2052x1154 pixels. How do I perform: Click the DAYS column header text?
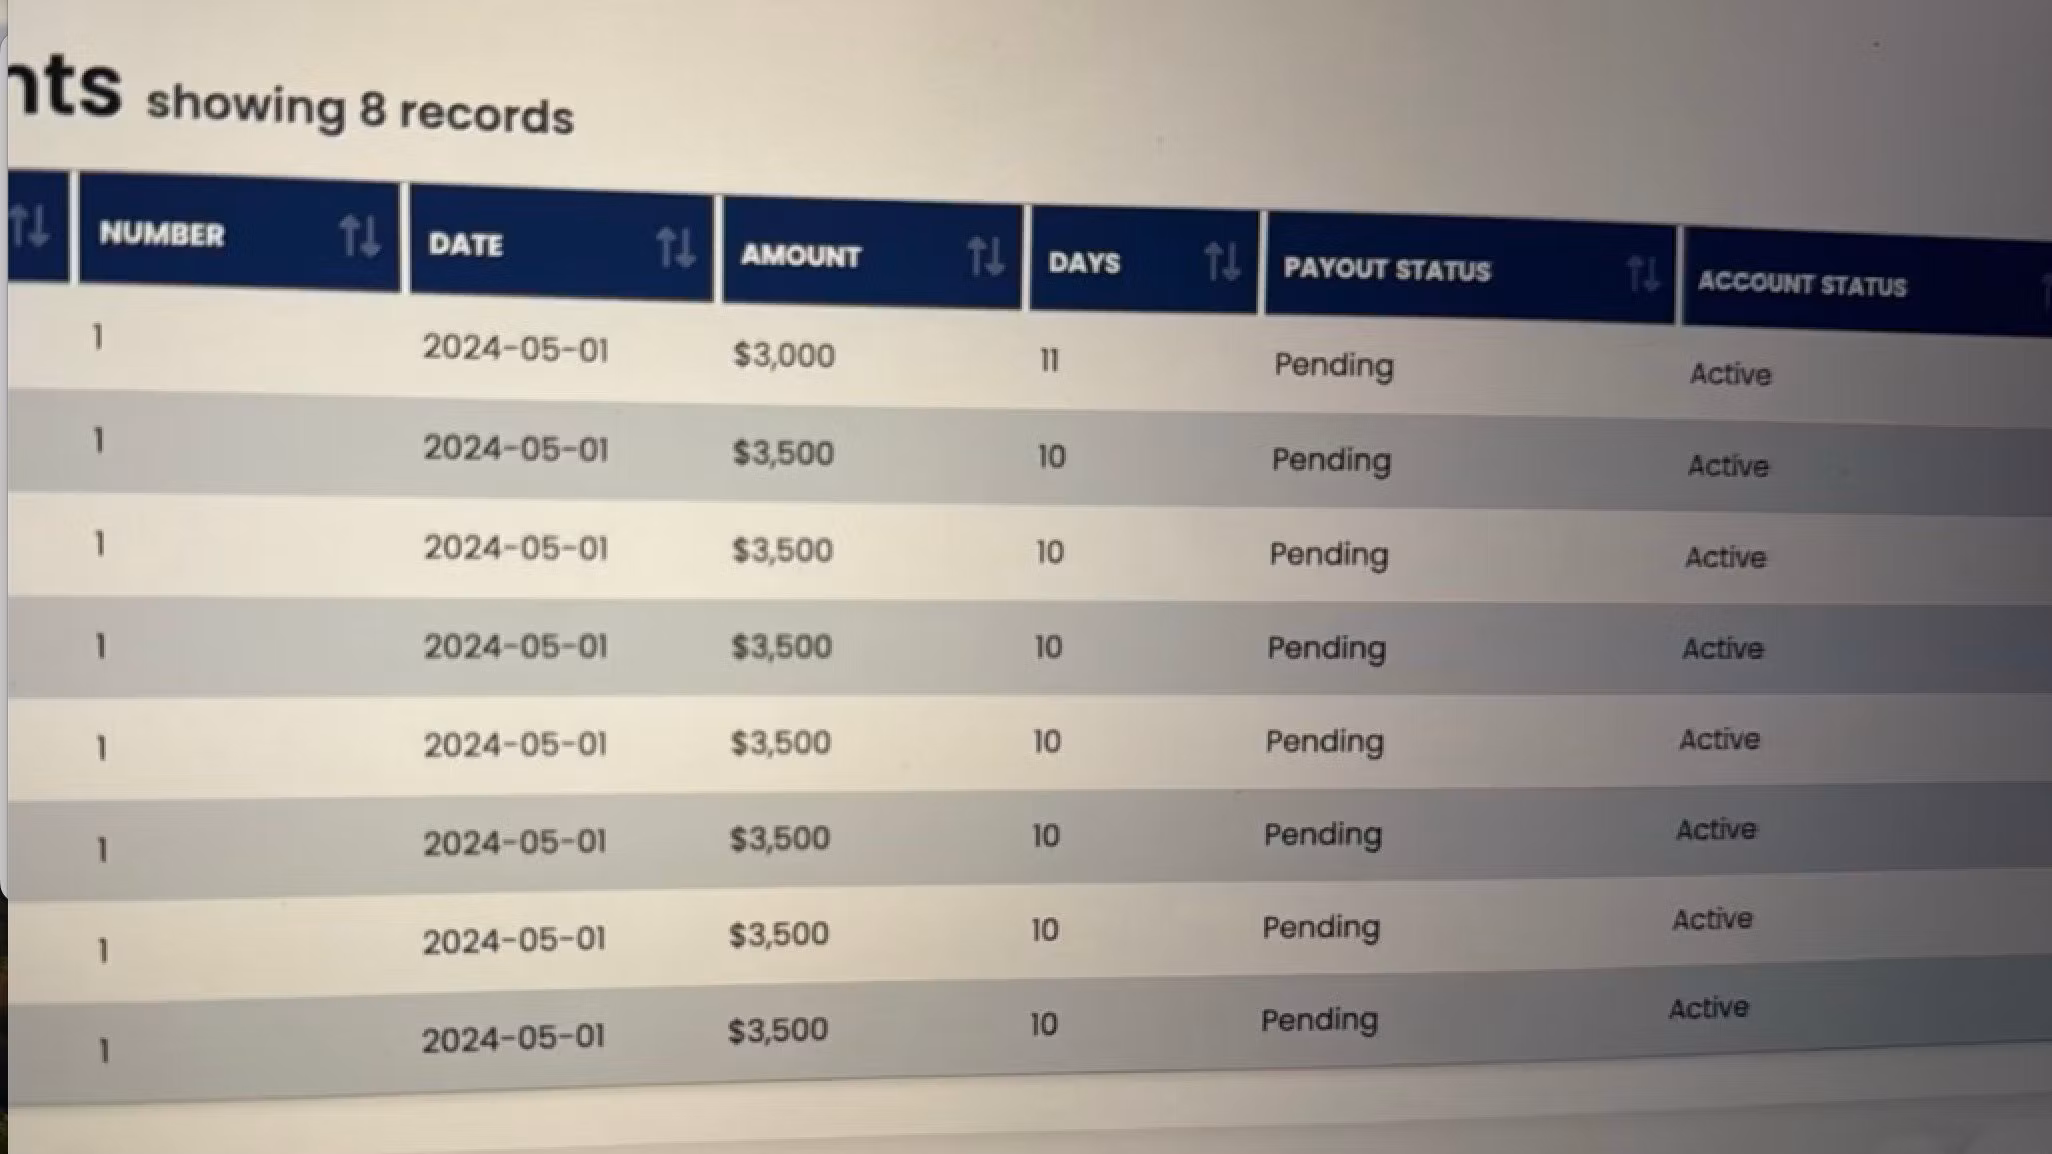(x=1084, y=263)
